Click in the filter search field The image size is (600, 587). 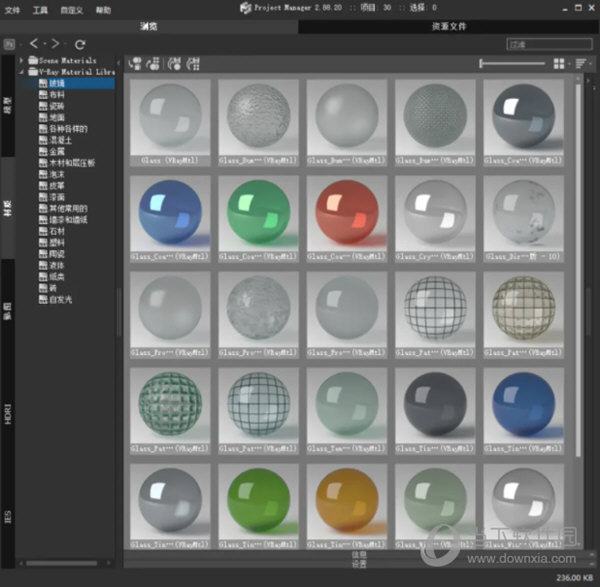tap(549, 44)
